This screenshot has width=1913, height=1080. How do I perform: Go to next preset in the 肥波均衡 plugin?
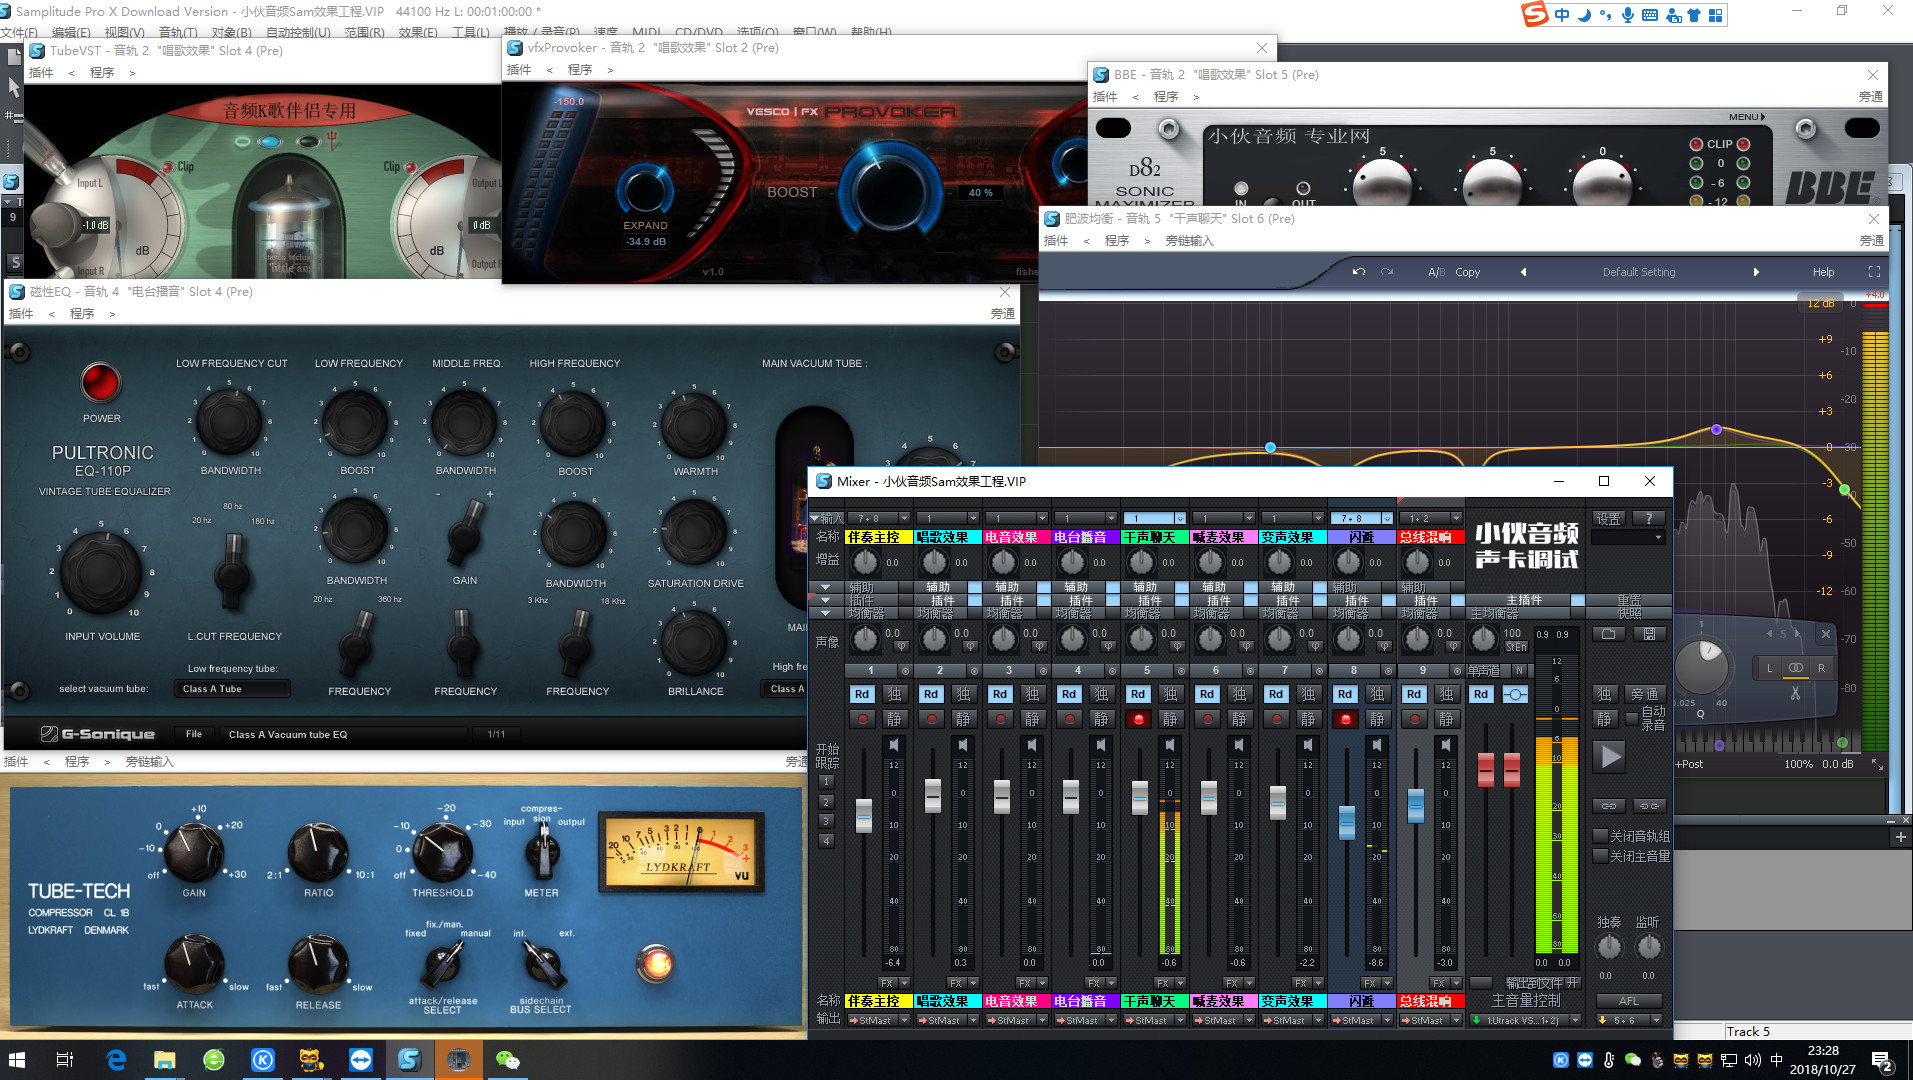click(1756, 272)
